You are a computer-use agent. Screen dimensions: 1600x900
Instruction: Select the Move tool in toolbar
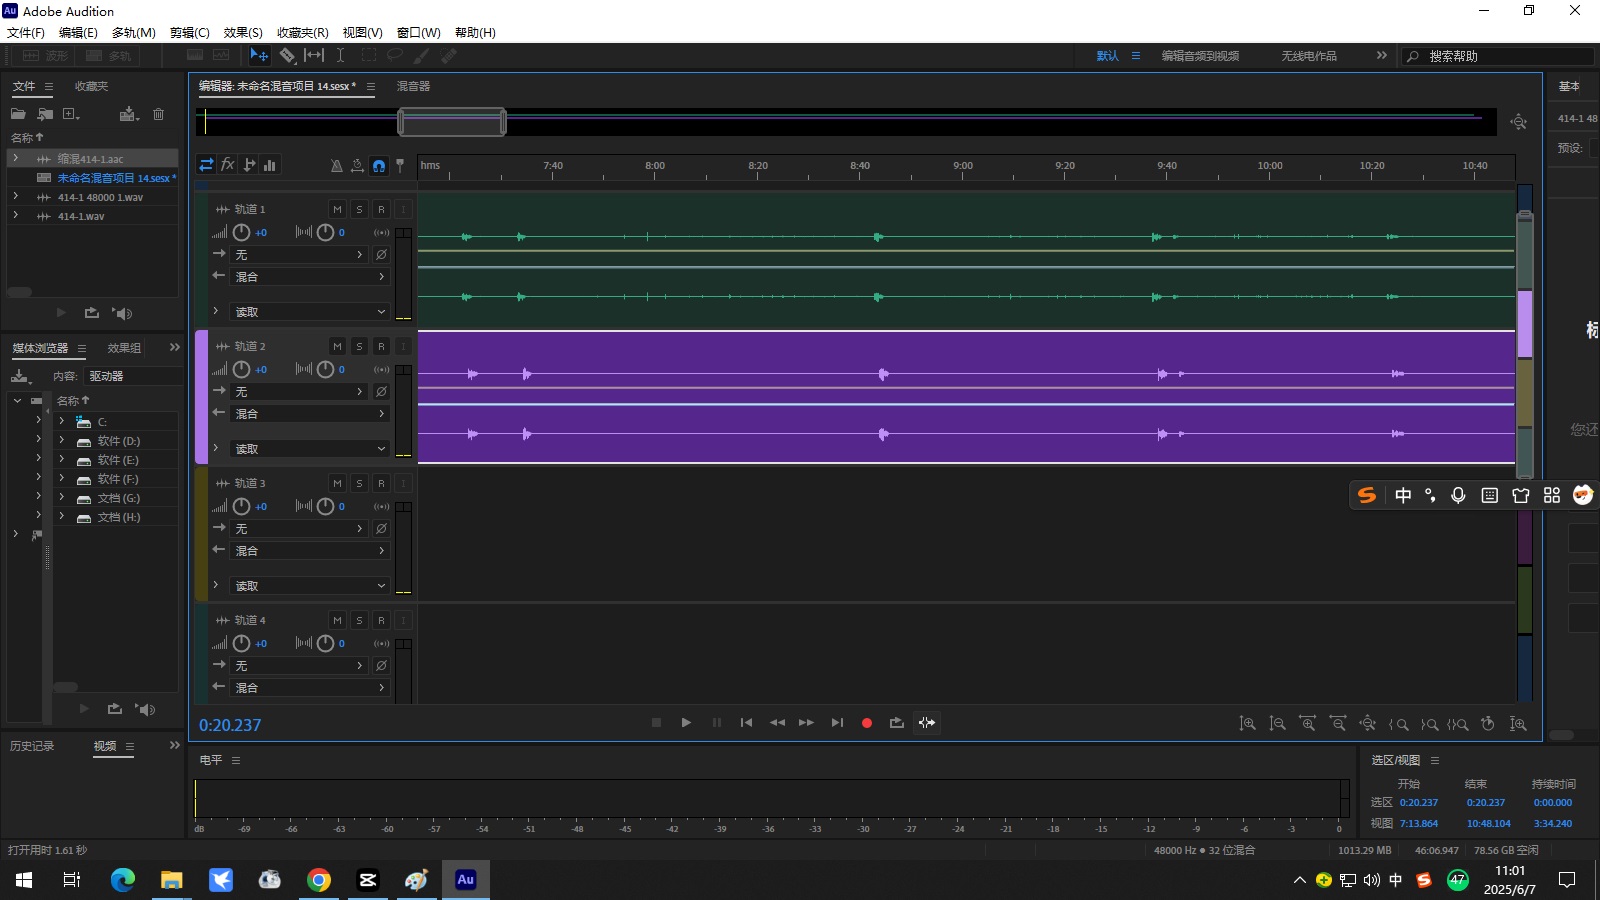click(259, 55)
